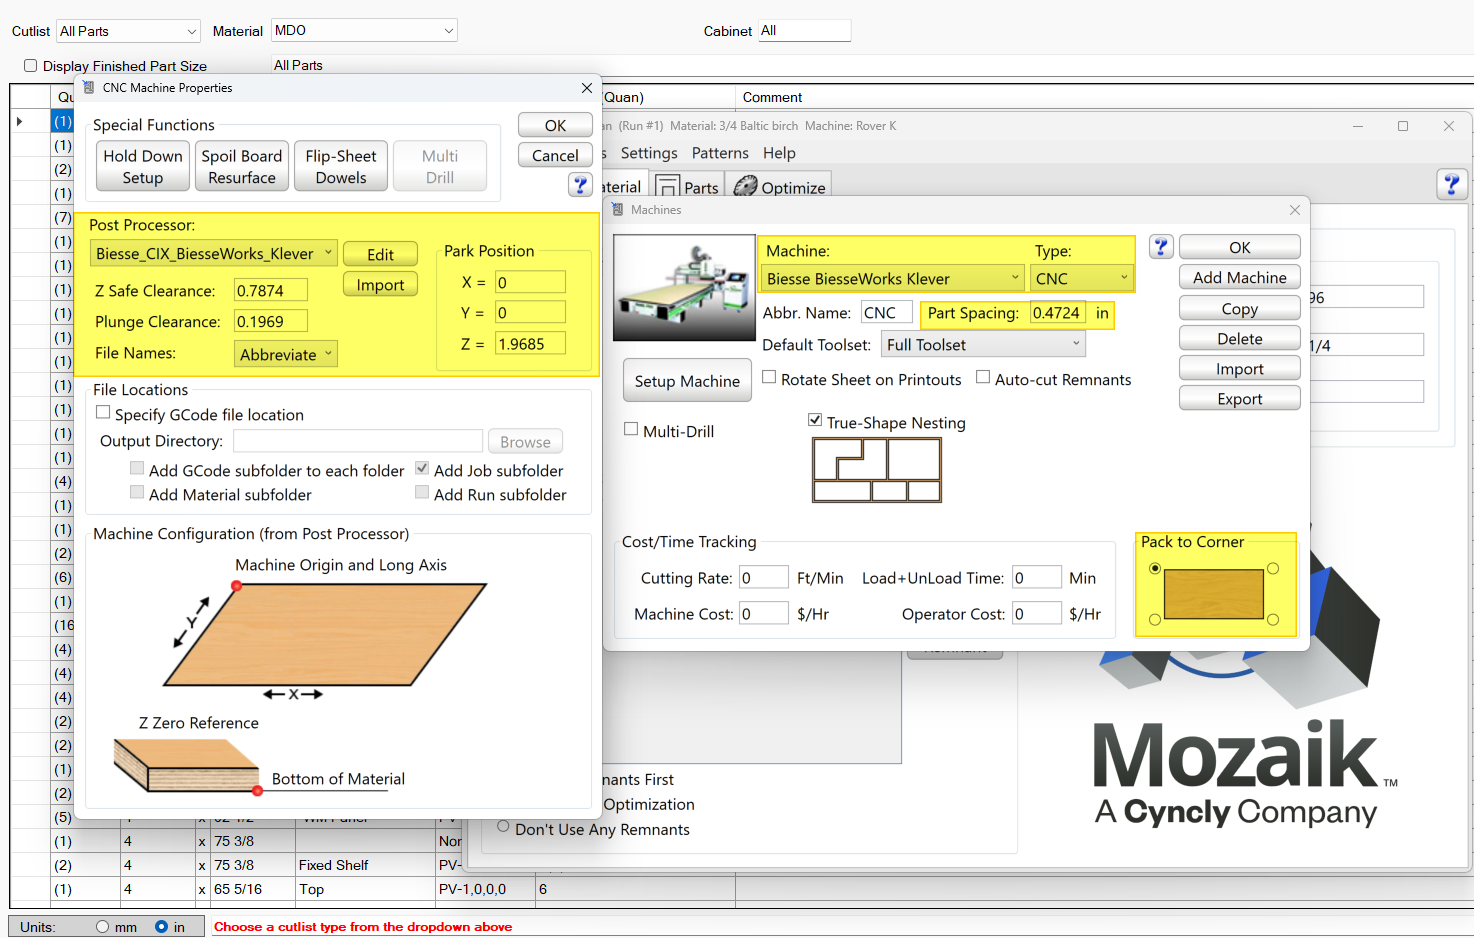
Task: Maximize the optimizer run window
Action: point(1403,126)
